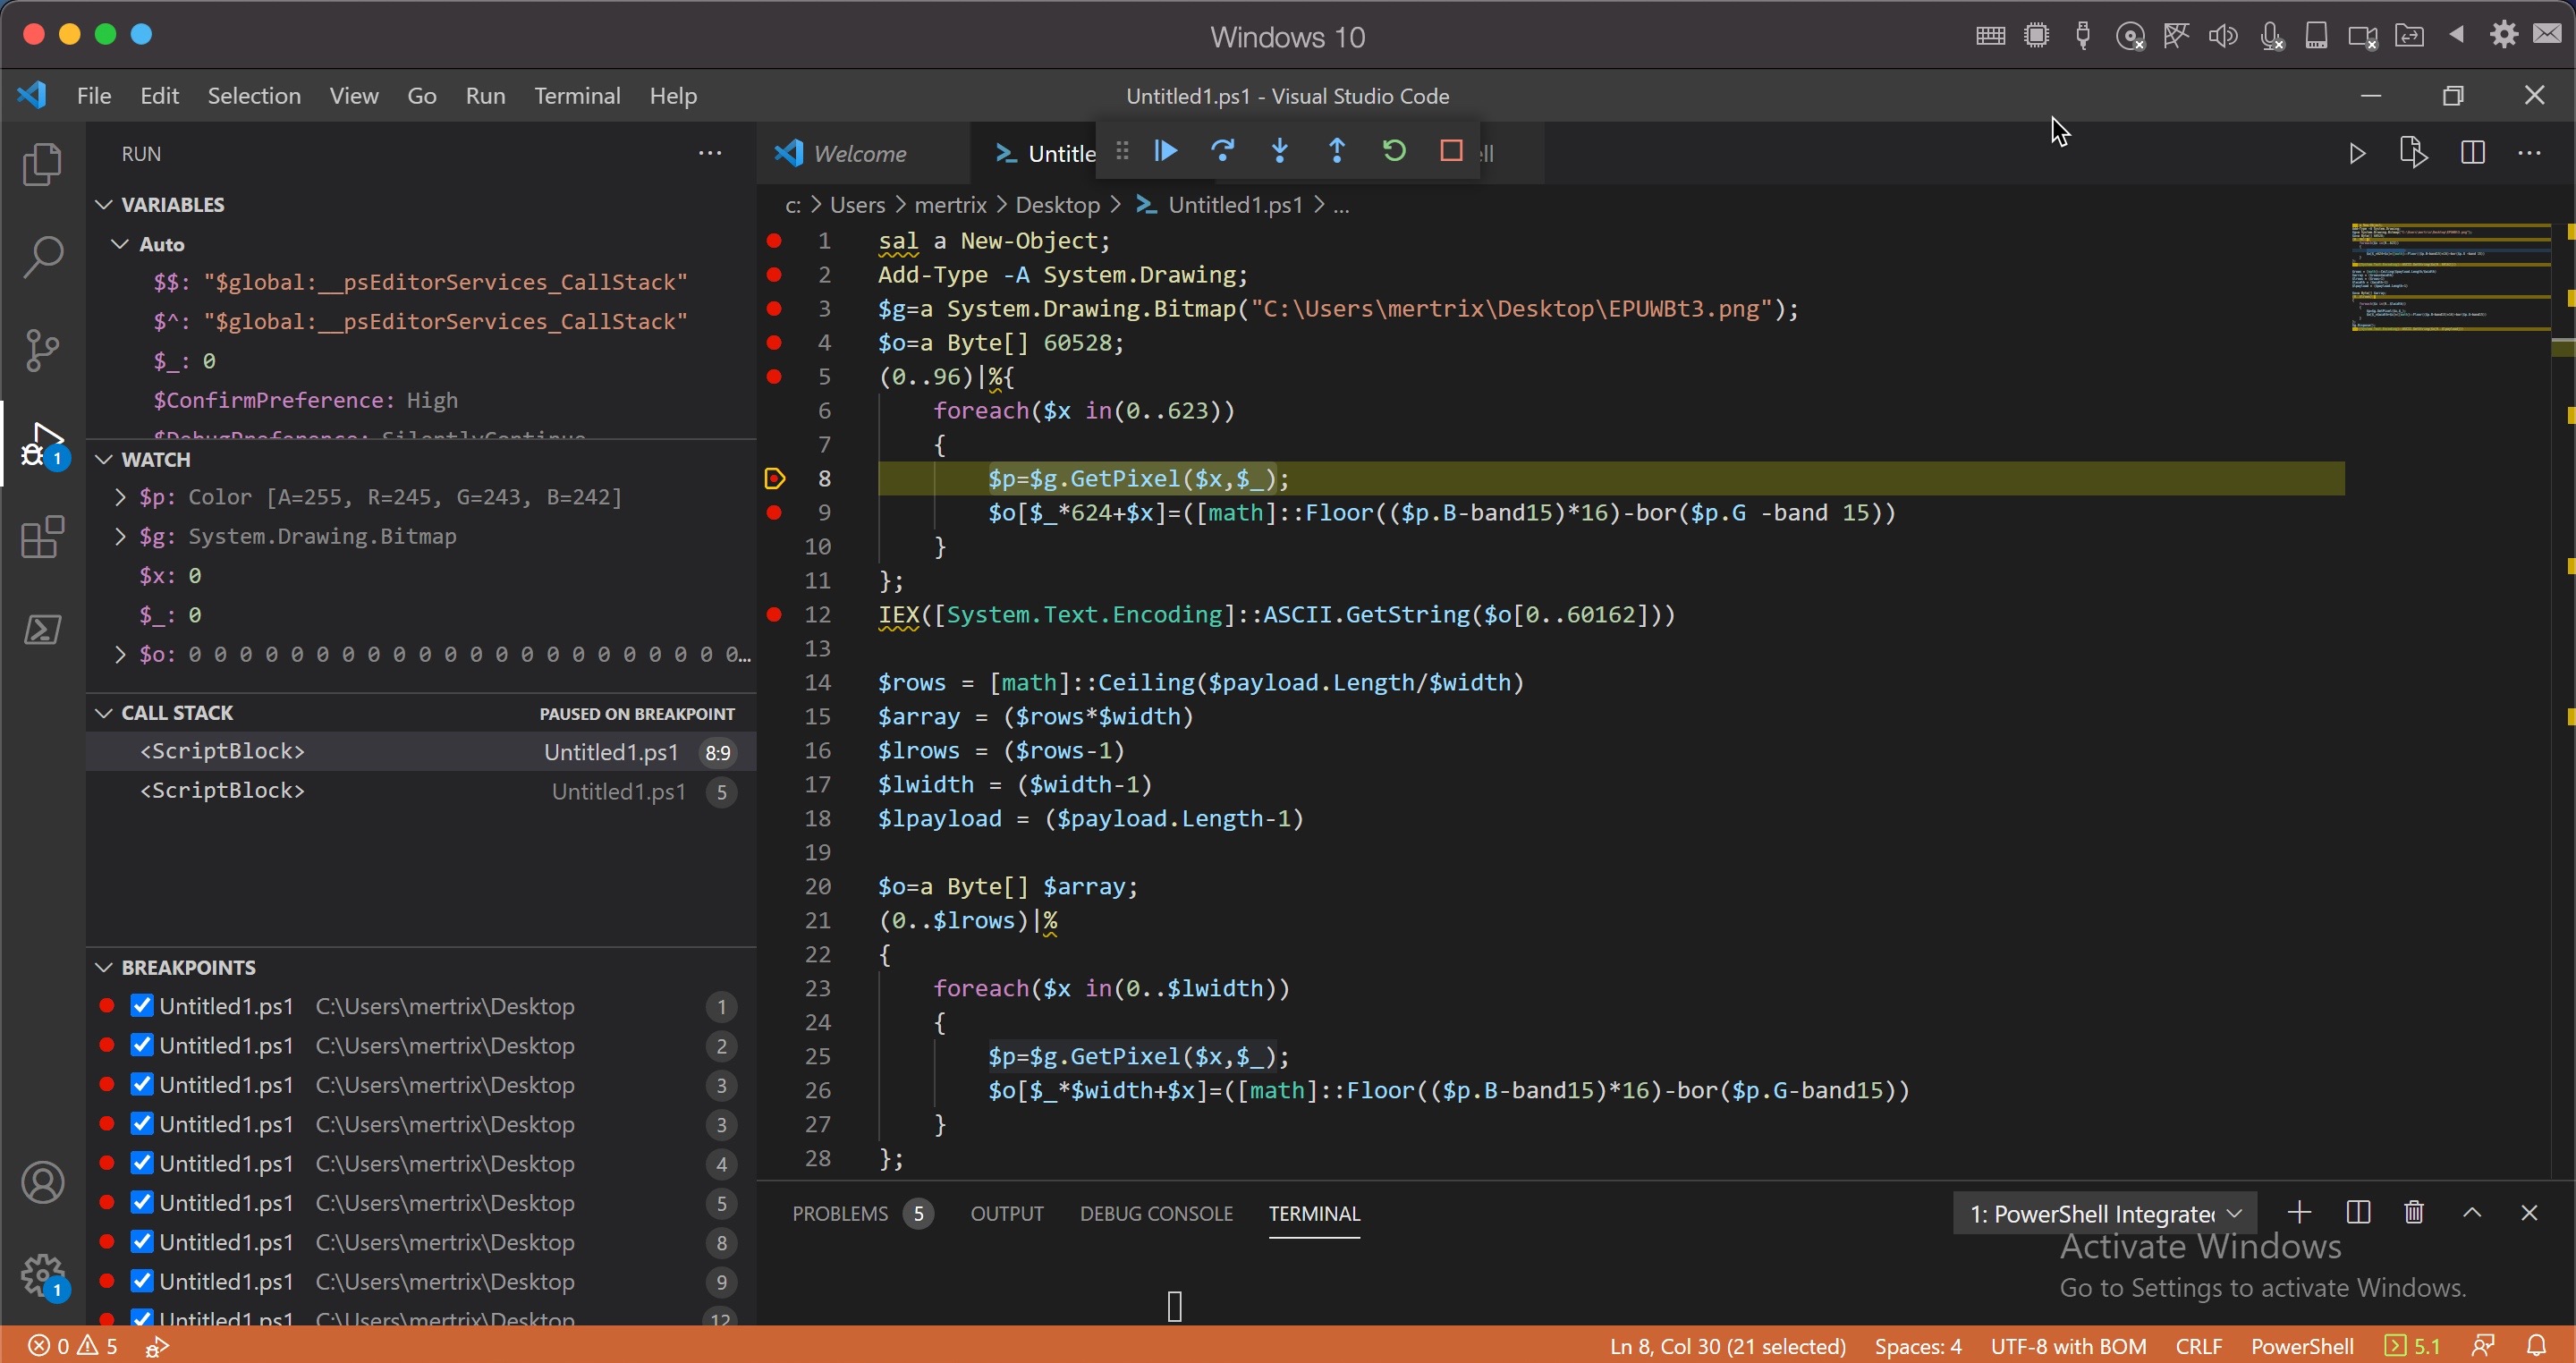The height and width of the screenshot is (1363, 2576).
Task: Open the Explorer view in the activity bar
Action: point(42,164)
